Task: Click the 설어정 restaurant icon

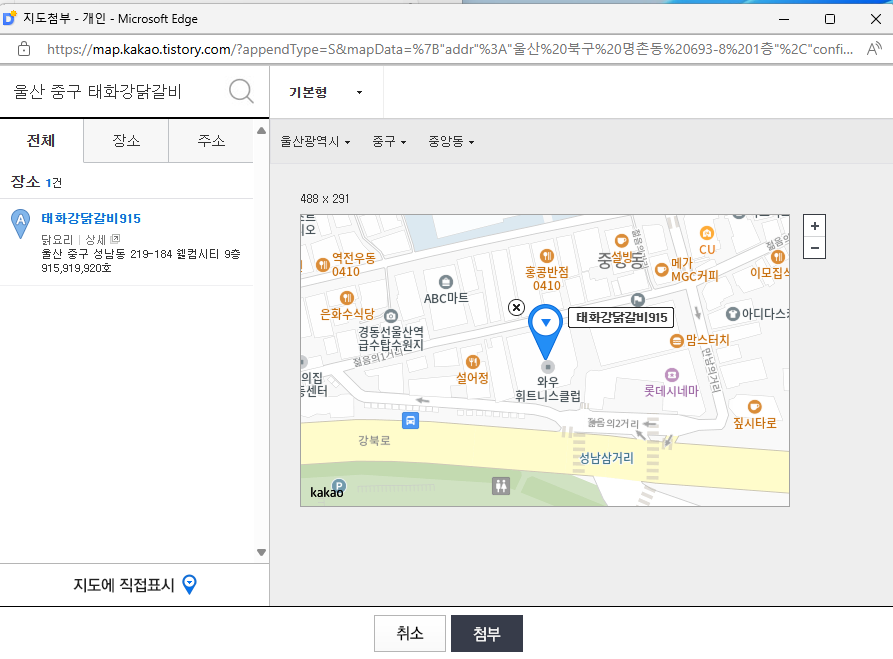Action: (473, 362)
